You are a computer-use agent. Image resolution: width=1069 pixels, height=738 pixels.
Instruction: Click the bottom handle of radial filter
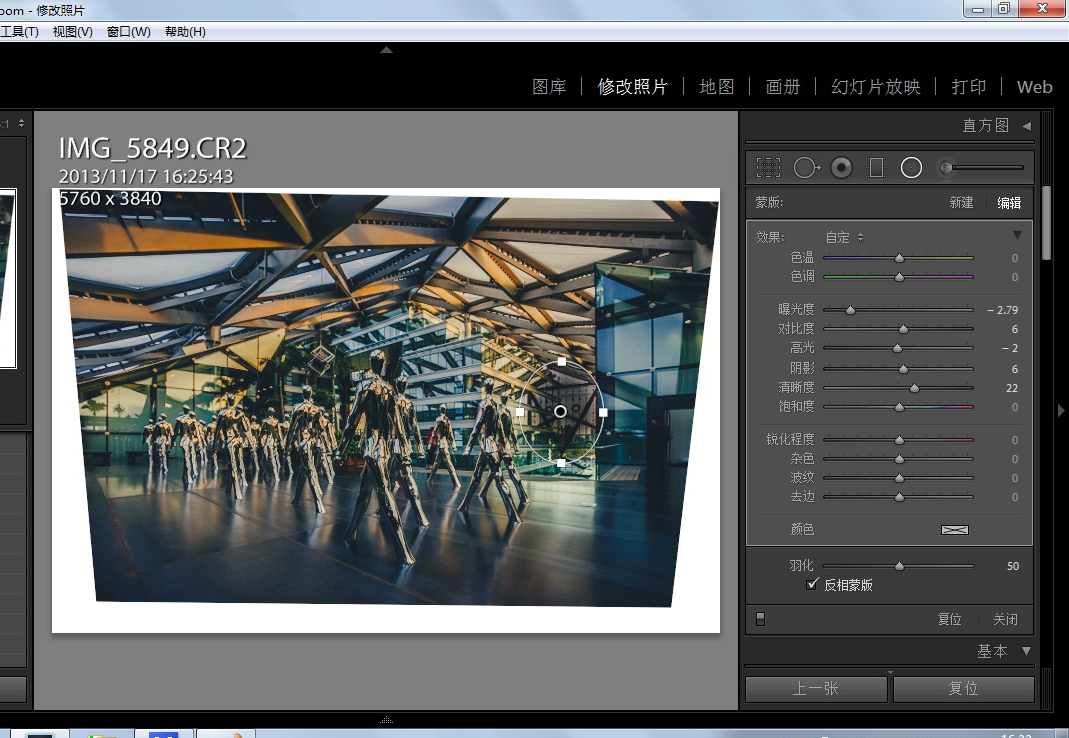click(x=561, y=463)
